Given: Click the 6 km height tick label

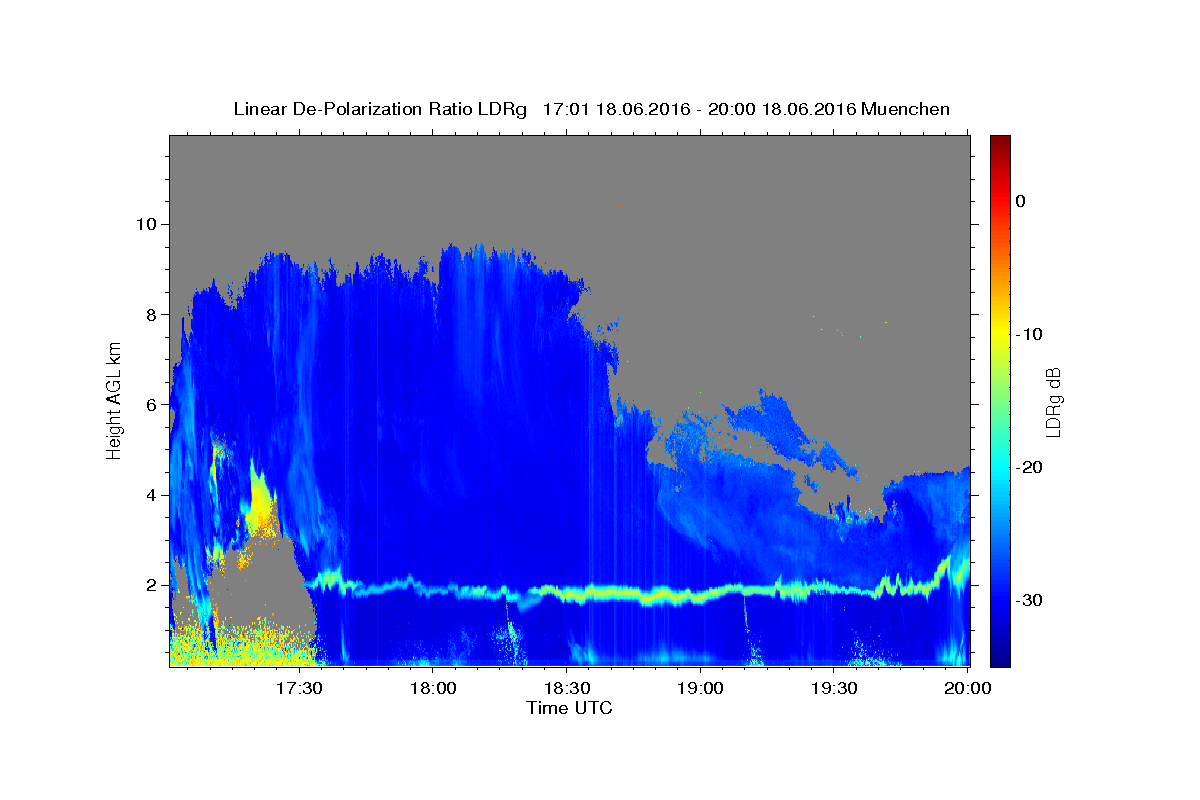Looking at the screenshot, I should (152, 404).
